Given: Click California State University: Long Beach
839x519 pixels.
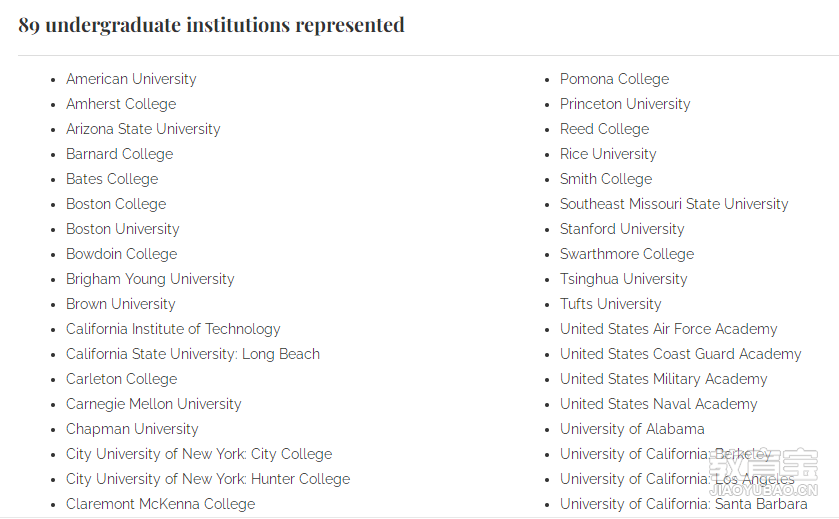Looking at the screenshot, I should click(x=193, y=354).
